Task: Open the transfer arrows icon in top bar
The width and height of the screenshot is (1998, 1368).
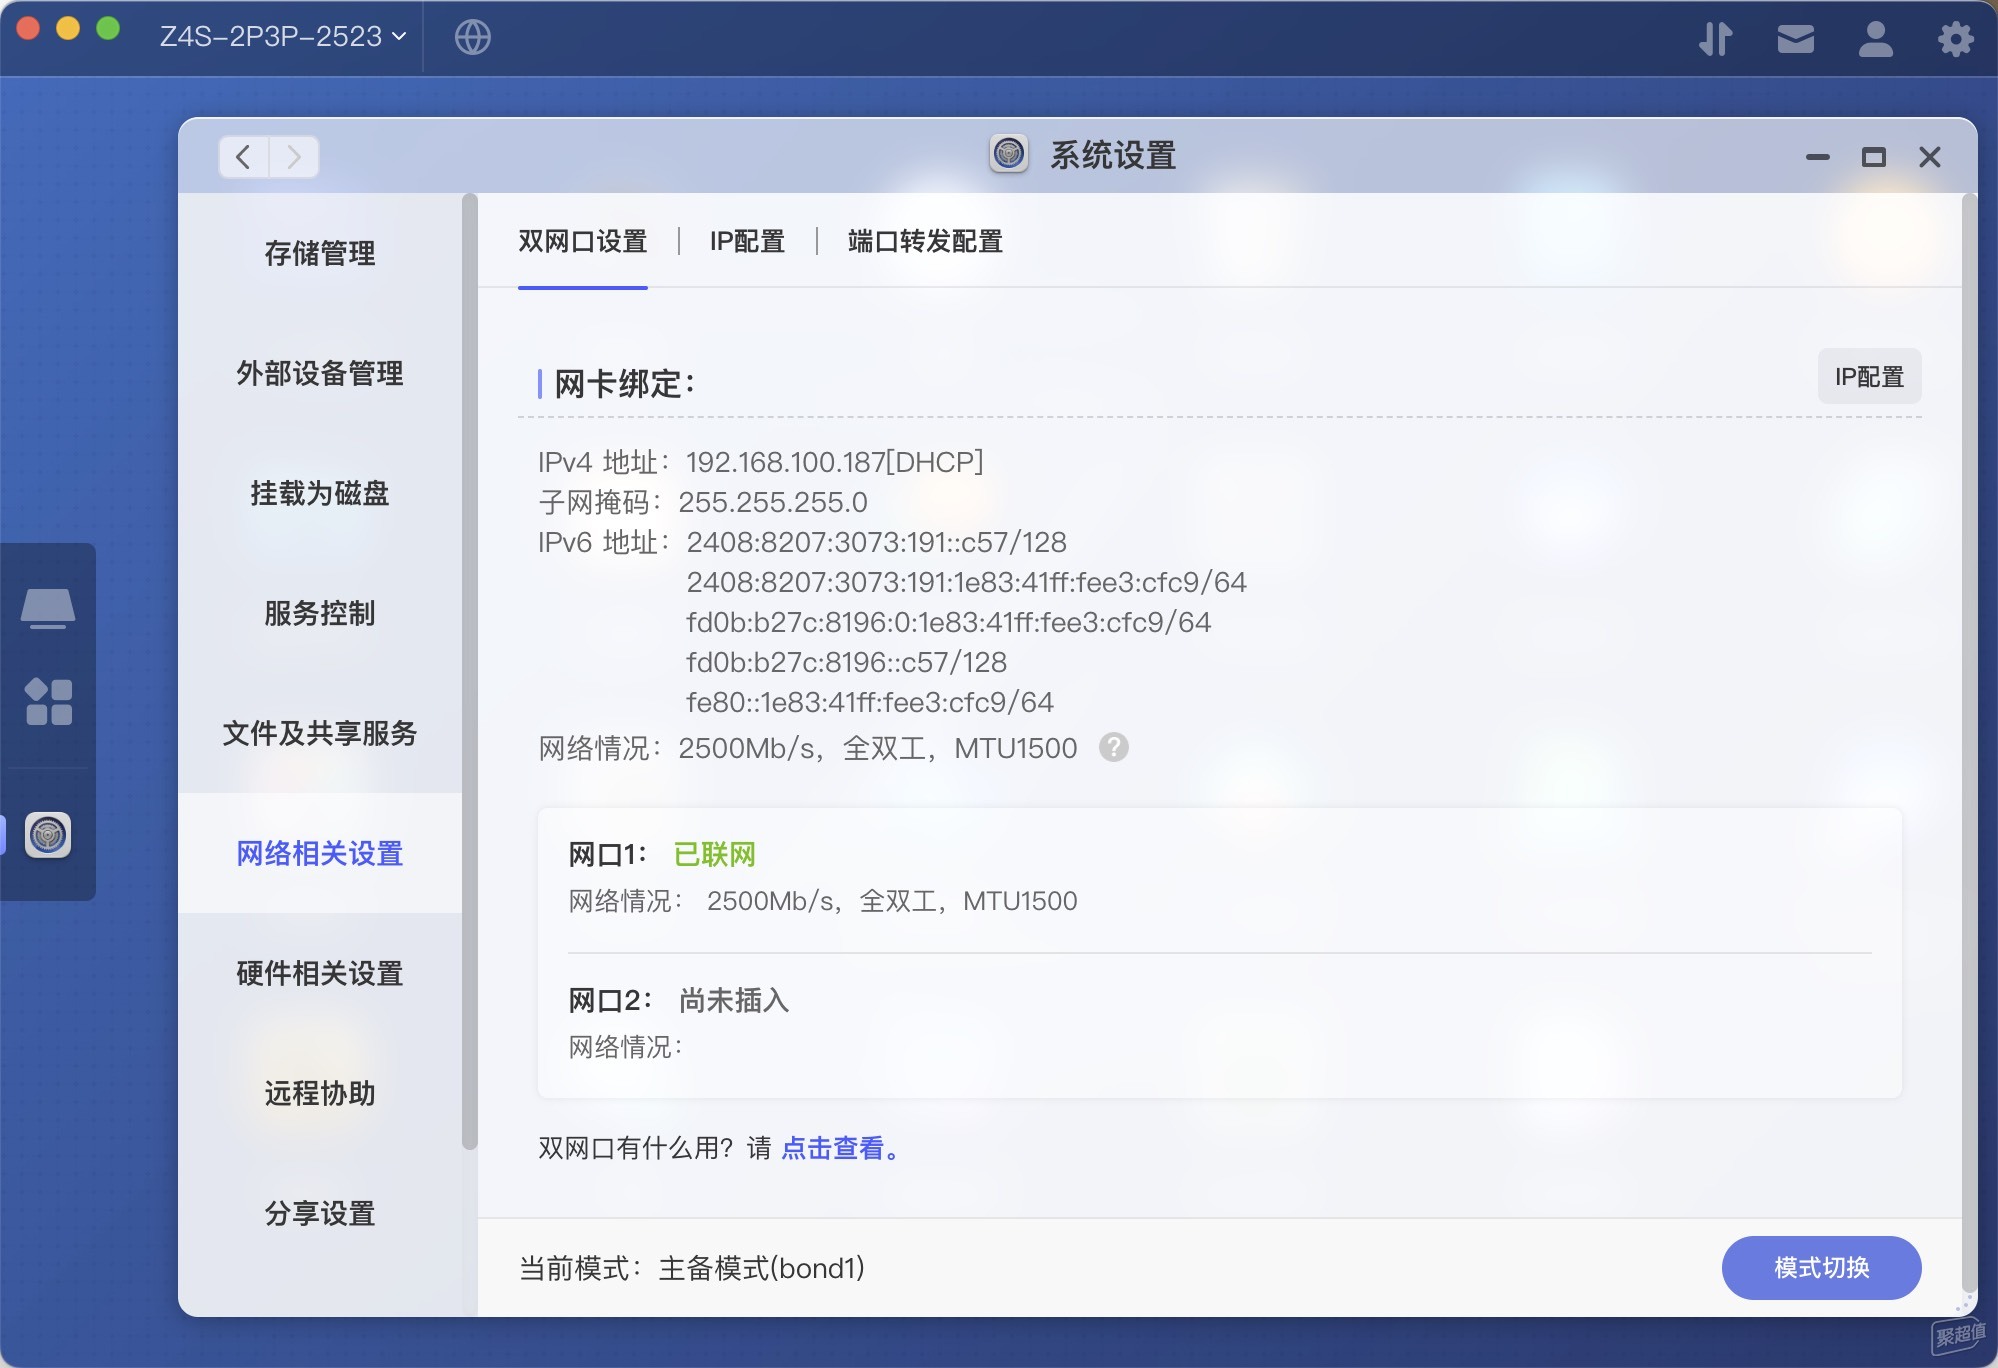Action: [1715, 39]
